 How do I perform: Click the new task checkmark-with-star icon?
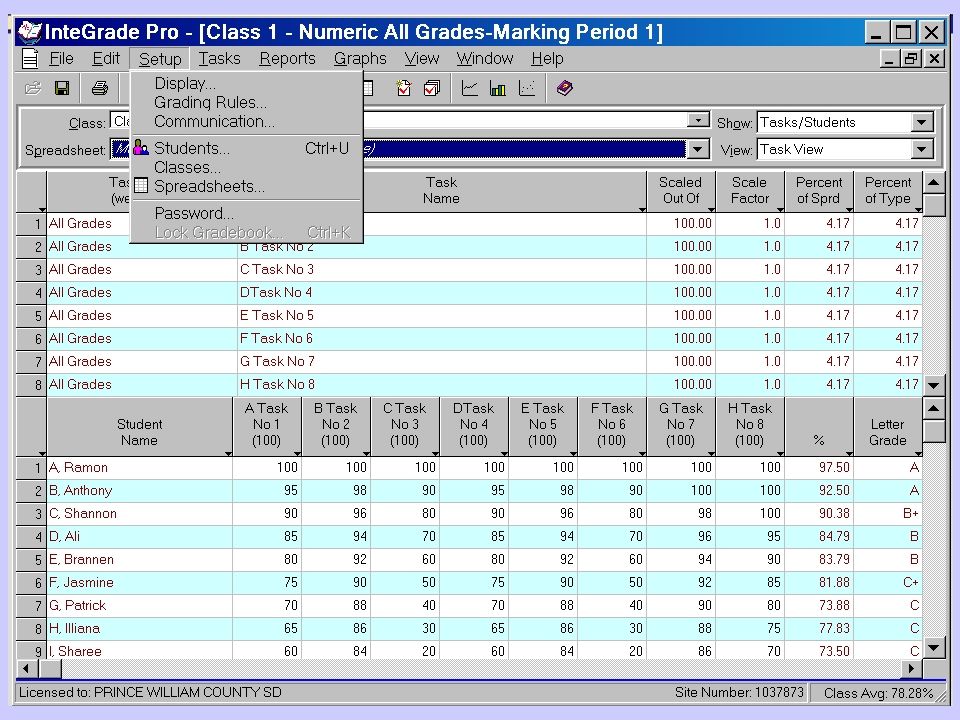[x=403, y=88]
